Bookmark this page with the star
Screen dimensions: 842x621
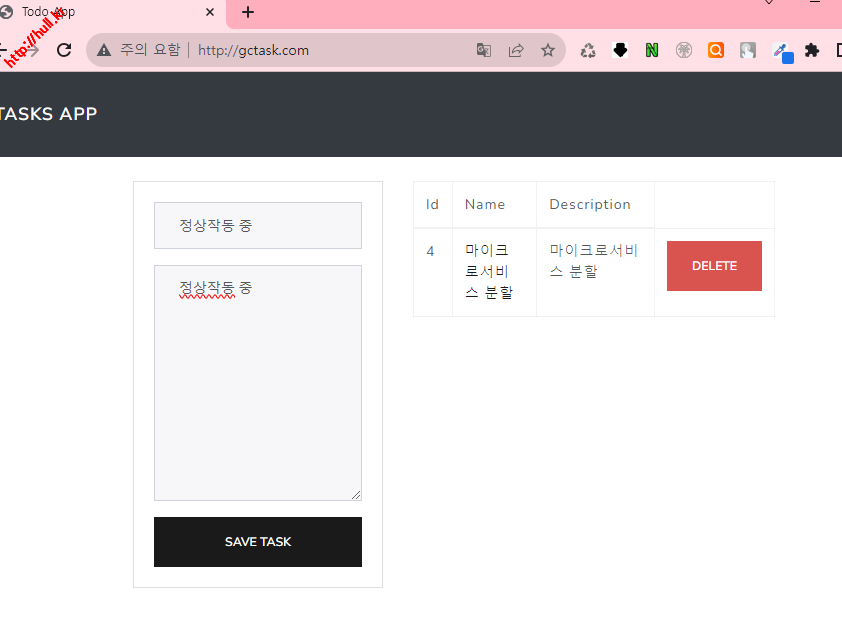(548, 50)
